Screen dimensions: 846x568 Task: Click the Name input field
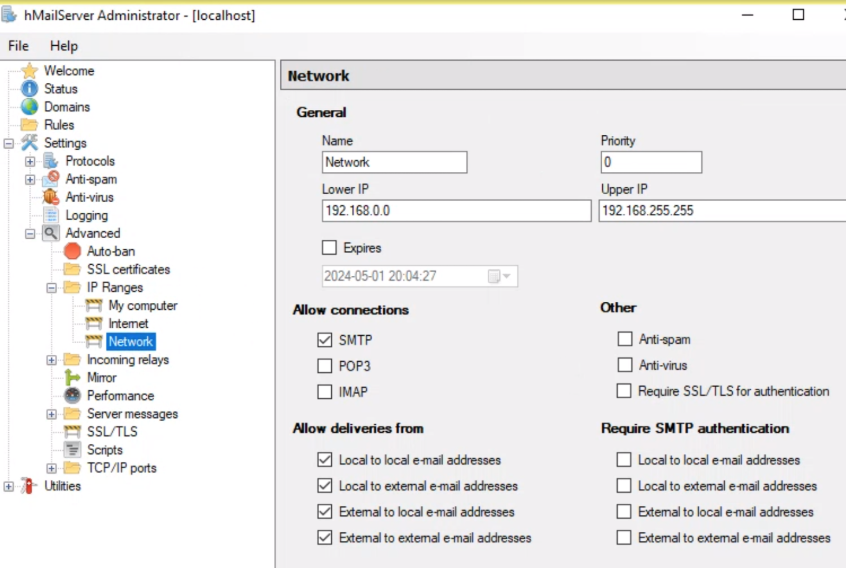pos(394,162)
